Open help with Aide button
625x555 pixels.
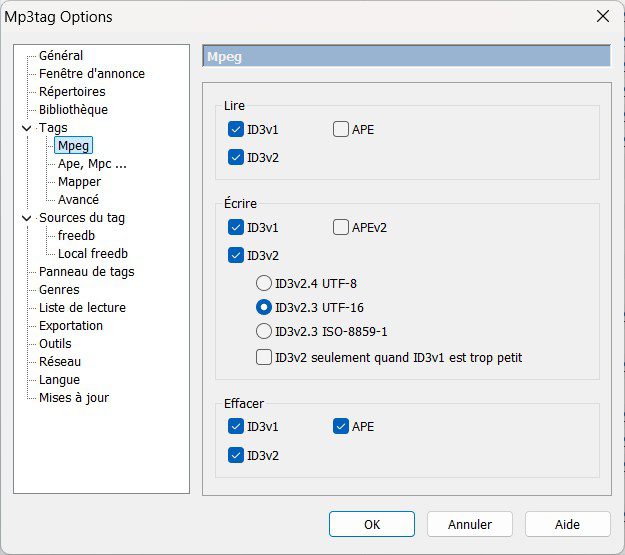tap(568, 524)
